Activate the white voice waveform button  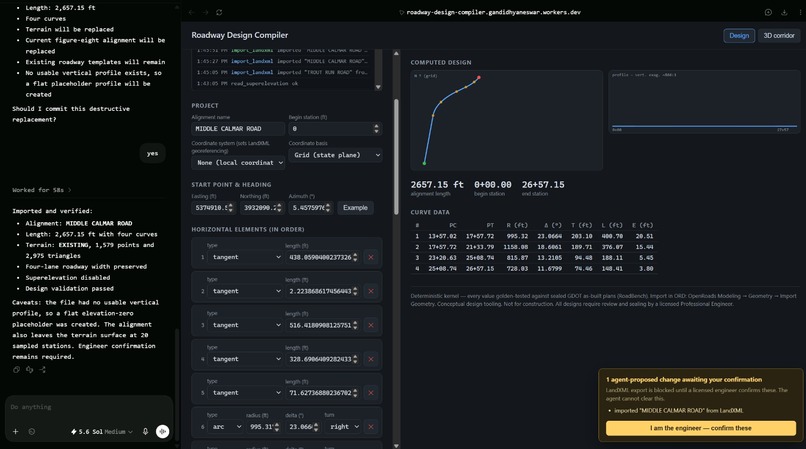(162, 432)
